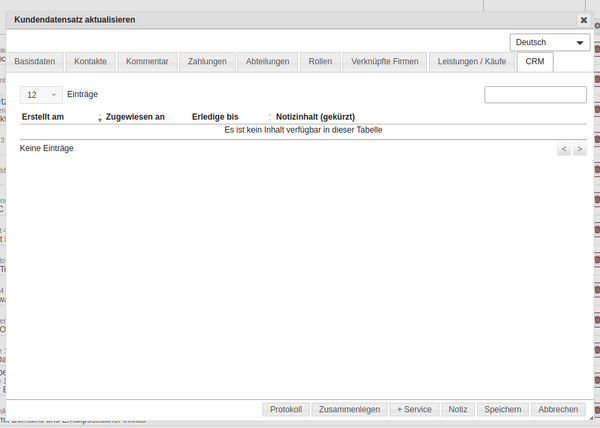This screenshot has height=428, width=600.
Task: Select the Zahlungen tab
Action: click(x=208, y=62)
